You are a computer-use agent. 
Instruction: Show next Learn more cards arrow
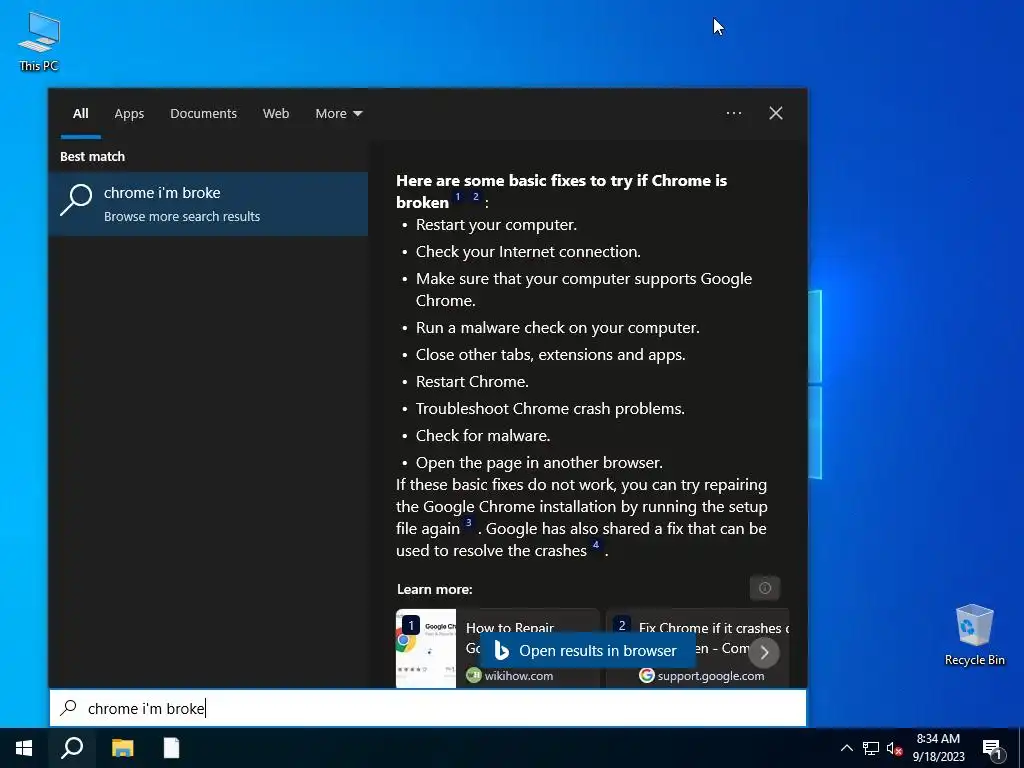pyautogui.click(x=764, y=652)
